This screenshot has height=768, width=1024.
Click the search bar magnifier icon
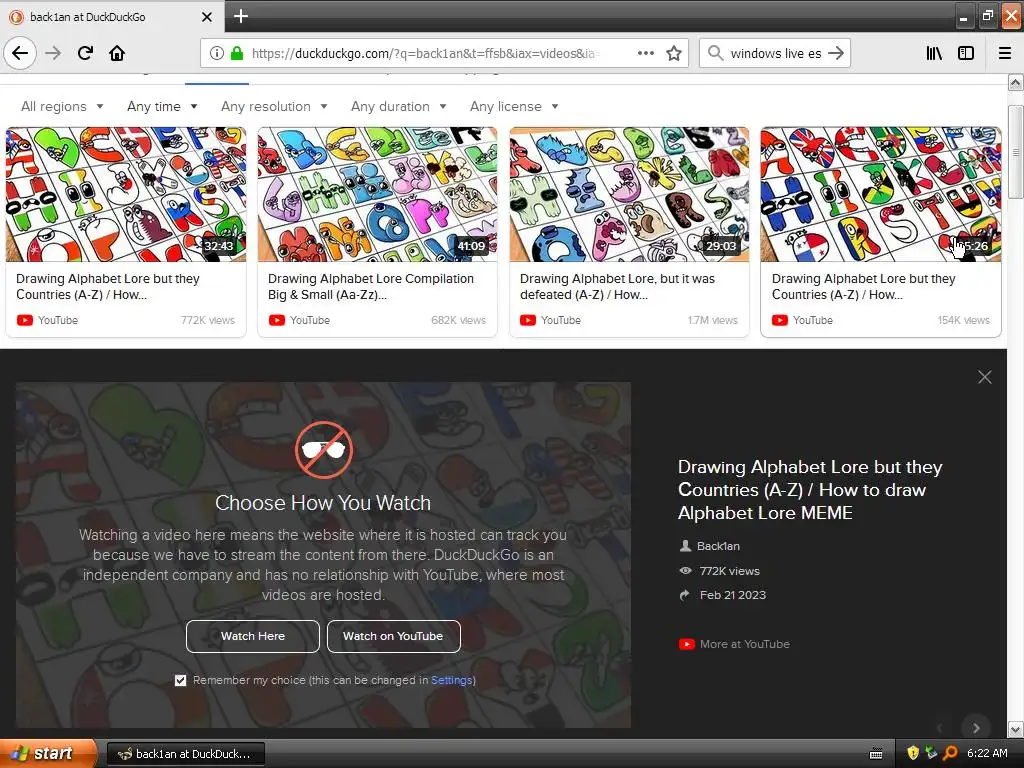click(x=716, y=53)
